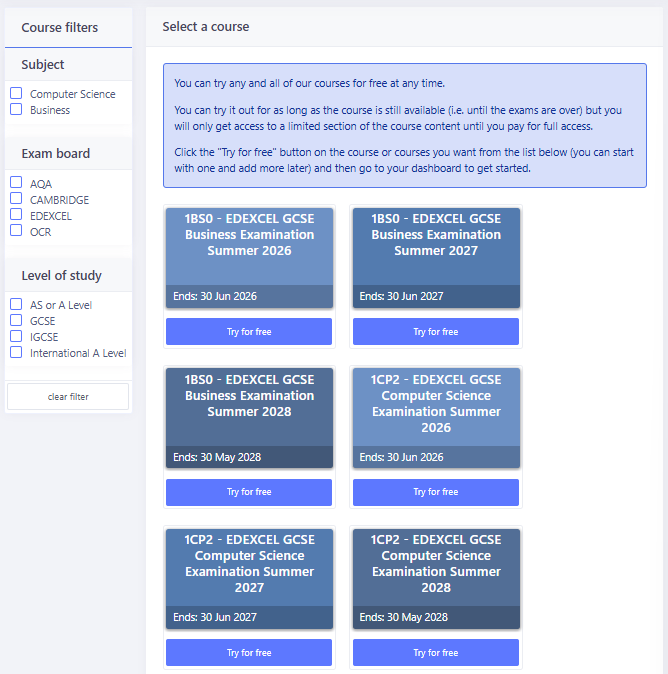Viewport: 668px width, 674px height.
Task: Click Try for free under Business Summer 2027
Action: (436, 332)
